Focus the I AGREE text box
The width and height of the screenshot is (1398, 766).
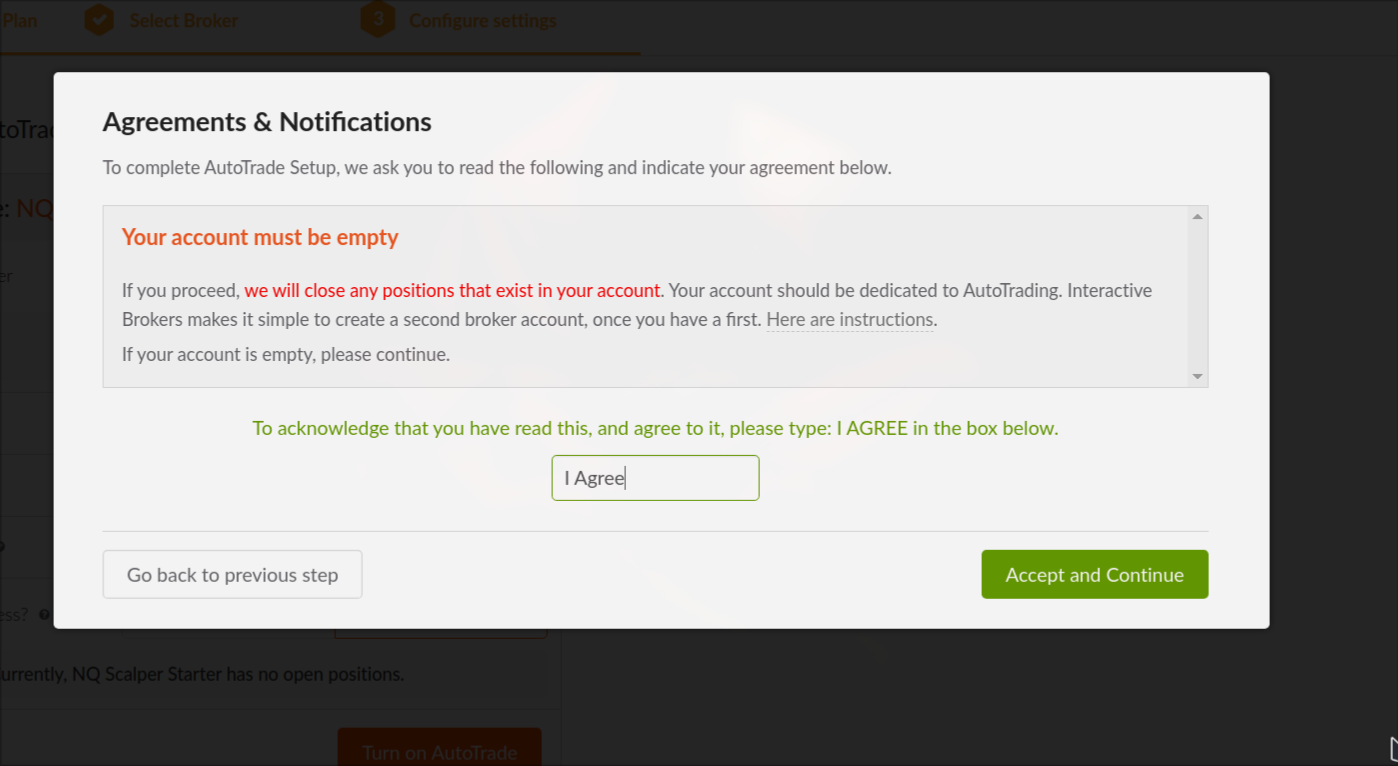coord(655,478)
